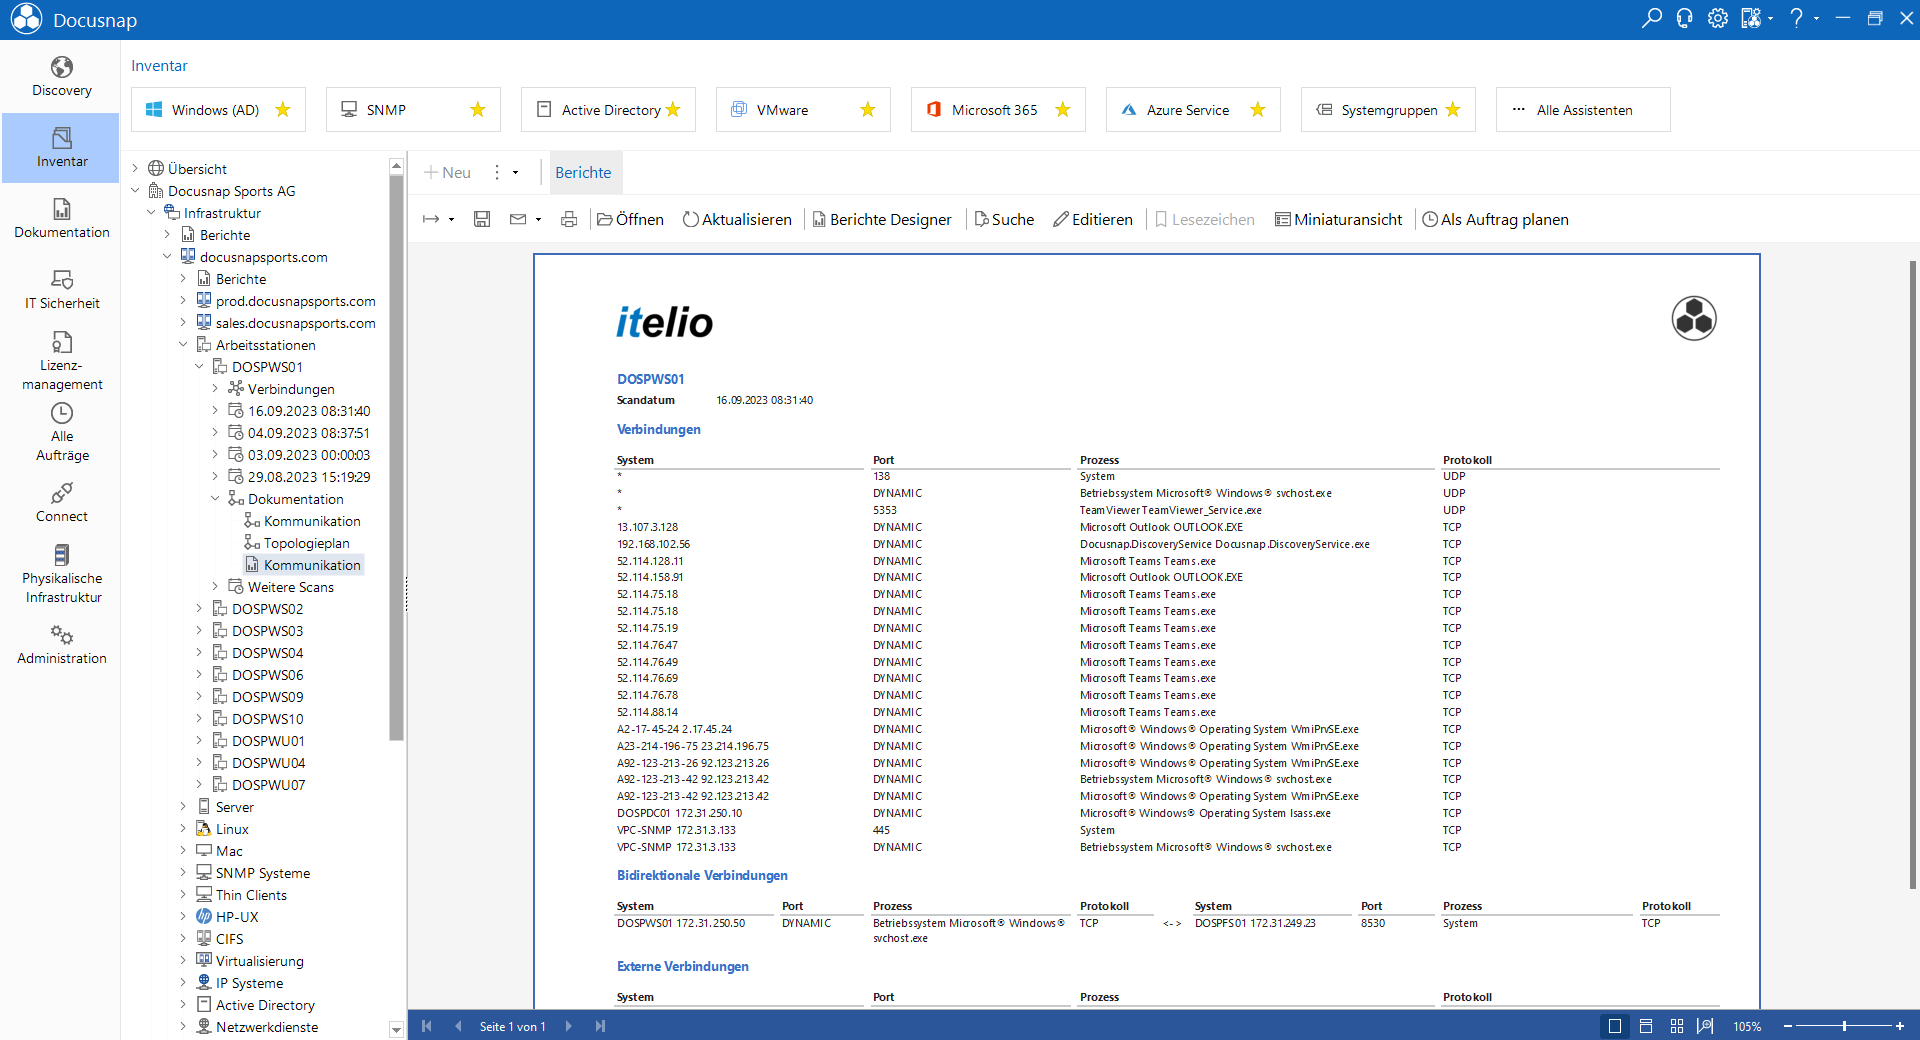Open the email send dropdown arrow
This screenshot has width=1920, height=1040.
click(538, 220)
